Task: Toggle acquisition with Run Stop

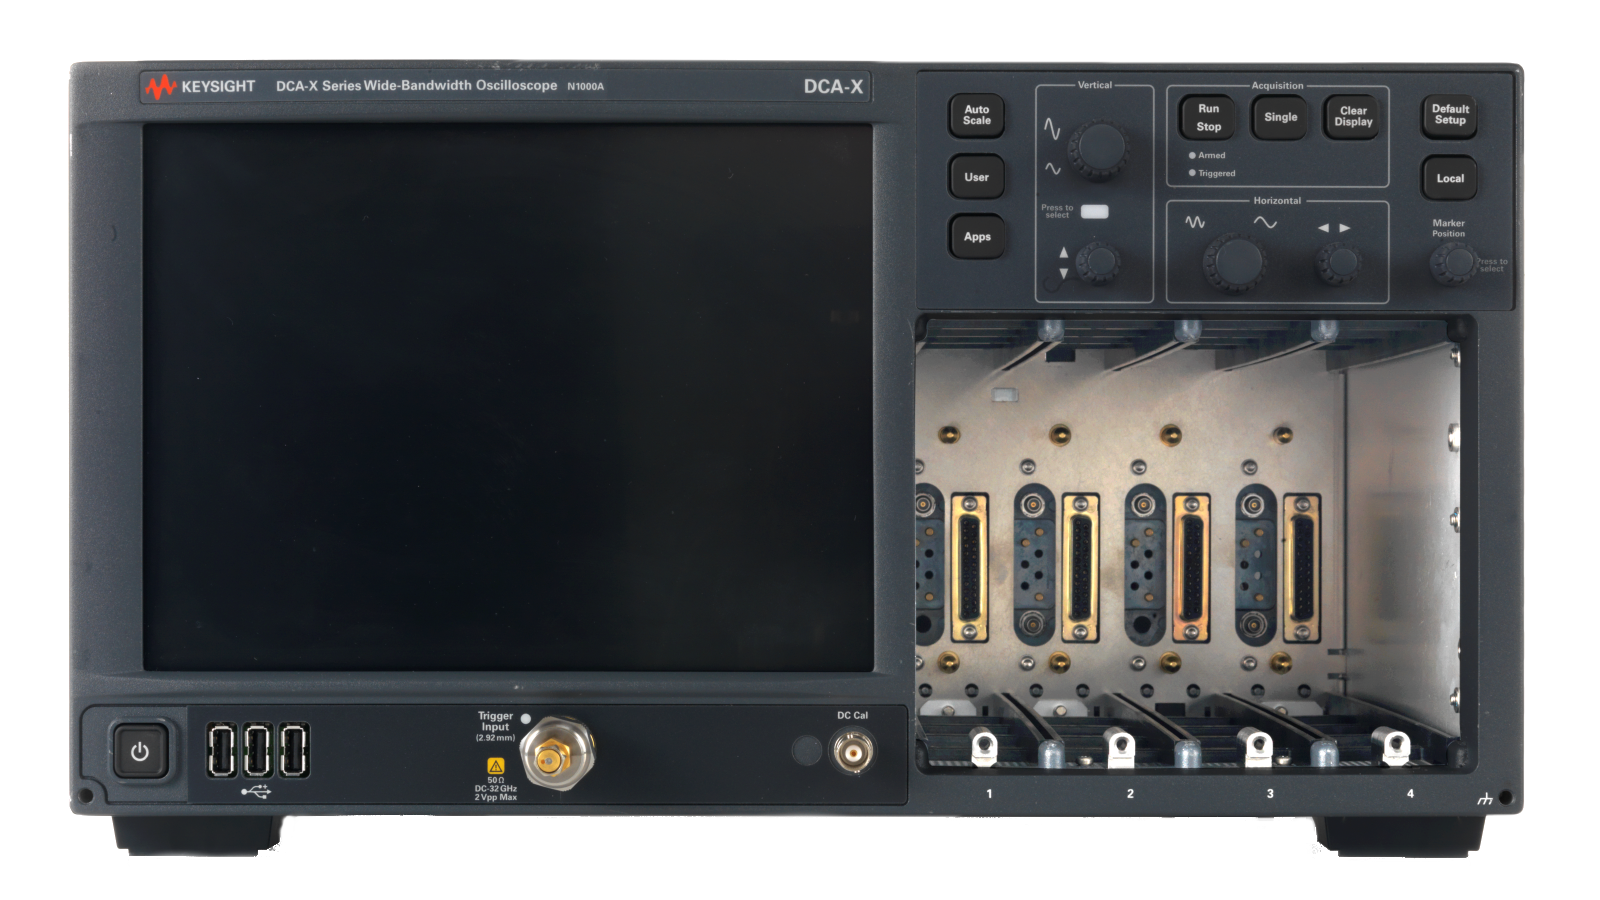Action: [1208, 118]
